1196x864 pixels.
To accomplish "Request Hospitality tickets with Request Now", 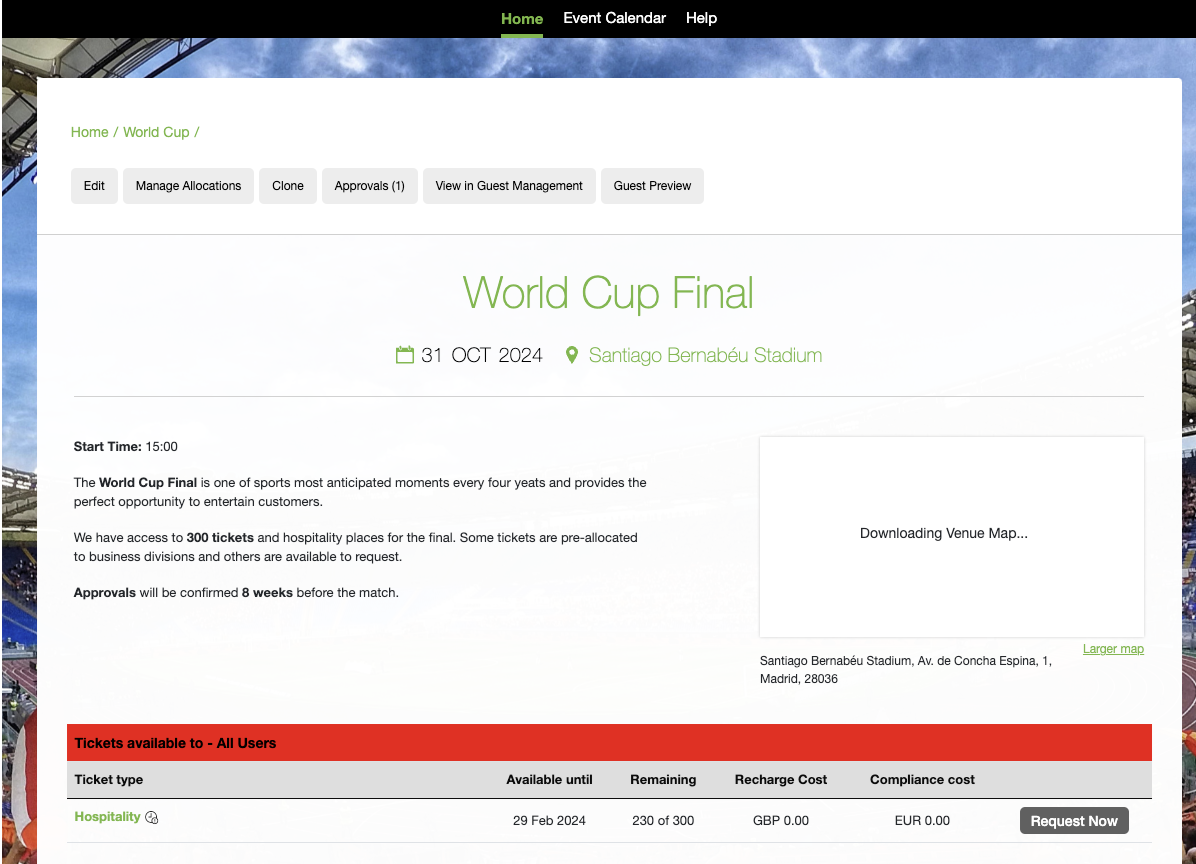I will (1074, 821).
